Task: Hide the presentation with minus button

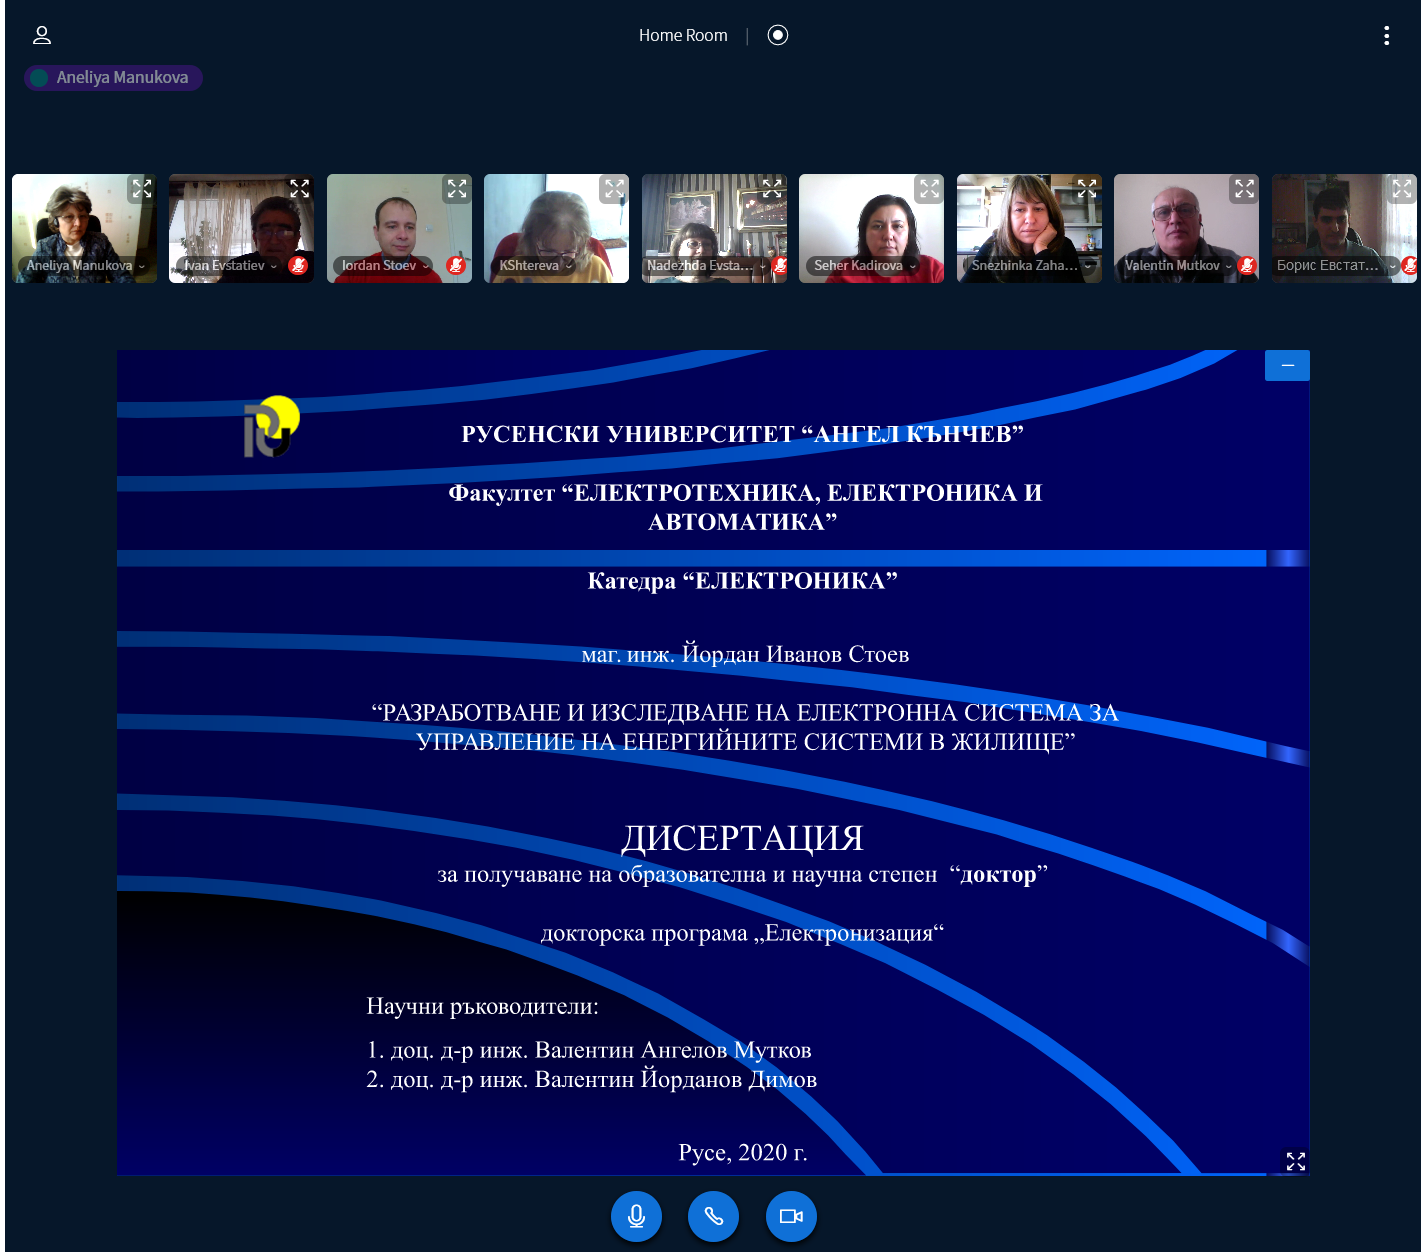Action: (1287, 365)
